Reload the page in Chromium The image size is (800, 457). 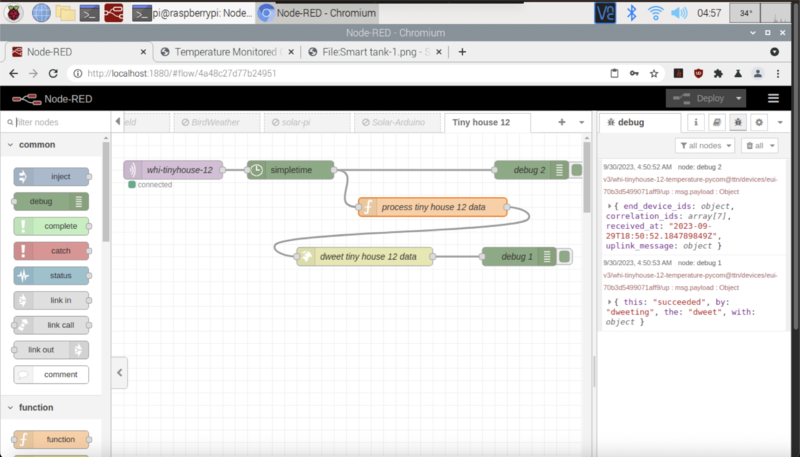(53, 73)
